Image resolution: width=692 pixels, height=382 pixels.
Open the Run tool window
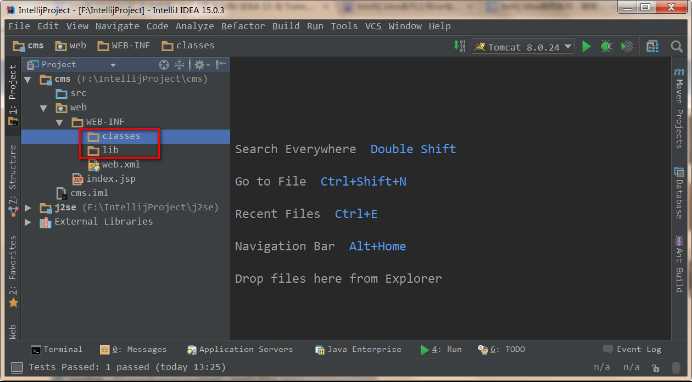440,349
